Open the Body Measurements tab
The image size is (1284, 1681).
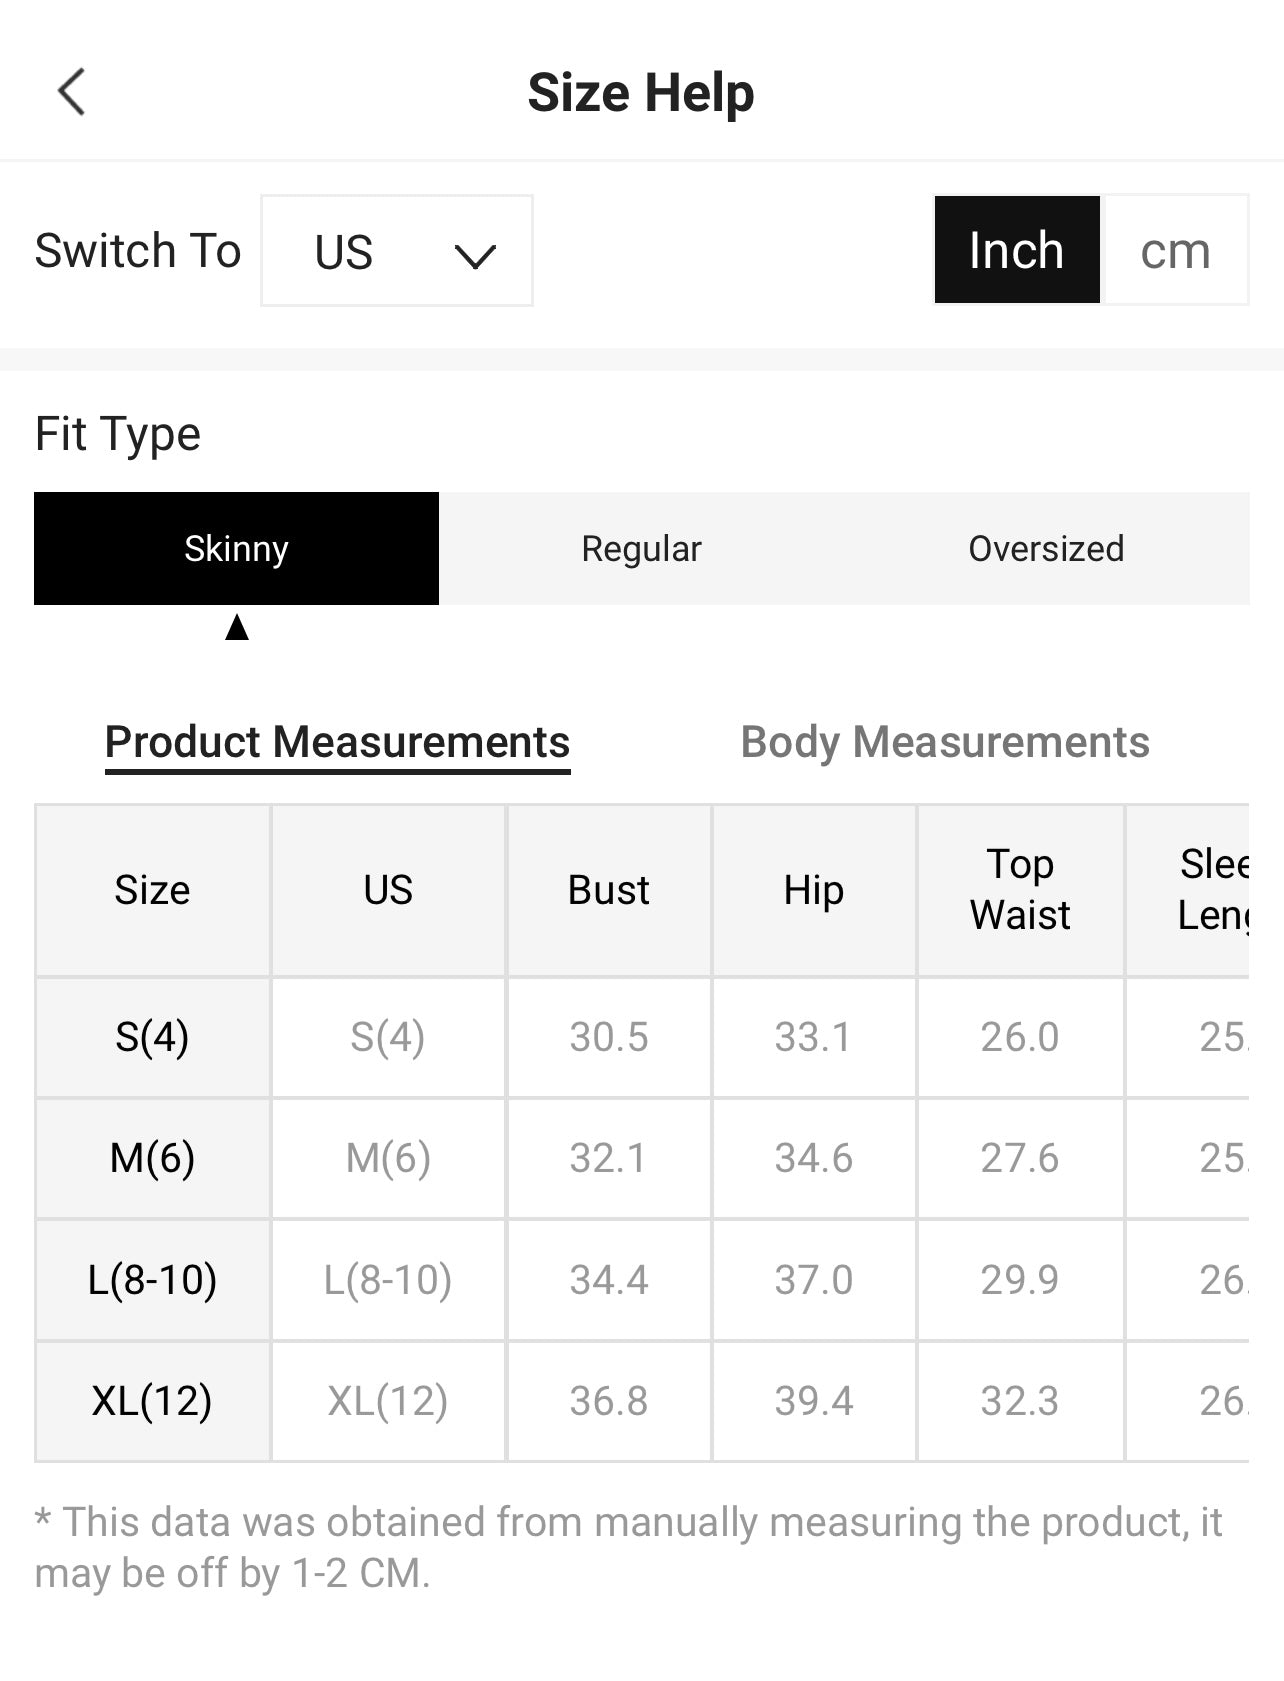(944, 742)
